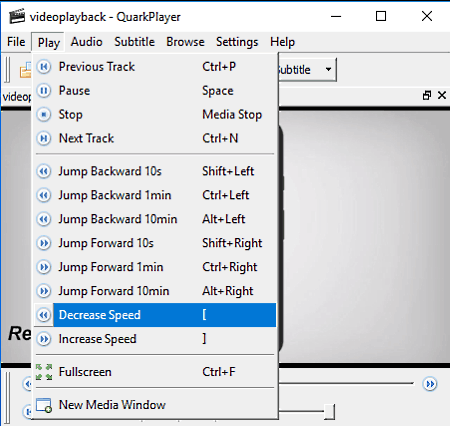This screenshot has height=426, width=450.
Task: Click the Increase Speed icon
Action: click(44, 339)
